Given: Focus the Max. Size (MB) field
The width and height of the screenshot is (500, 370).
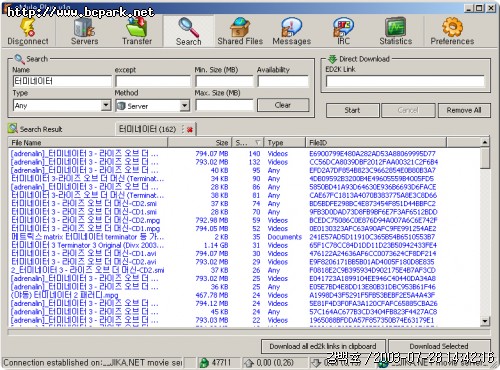Looking at the screenshot, I should tap(224, 105).
